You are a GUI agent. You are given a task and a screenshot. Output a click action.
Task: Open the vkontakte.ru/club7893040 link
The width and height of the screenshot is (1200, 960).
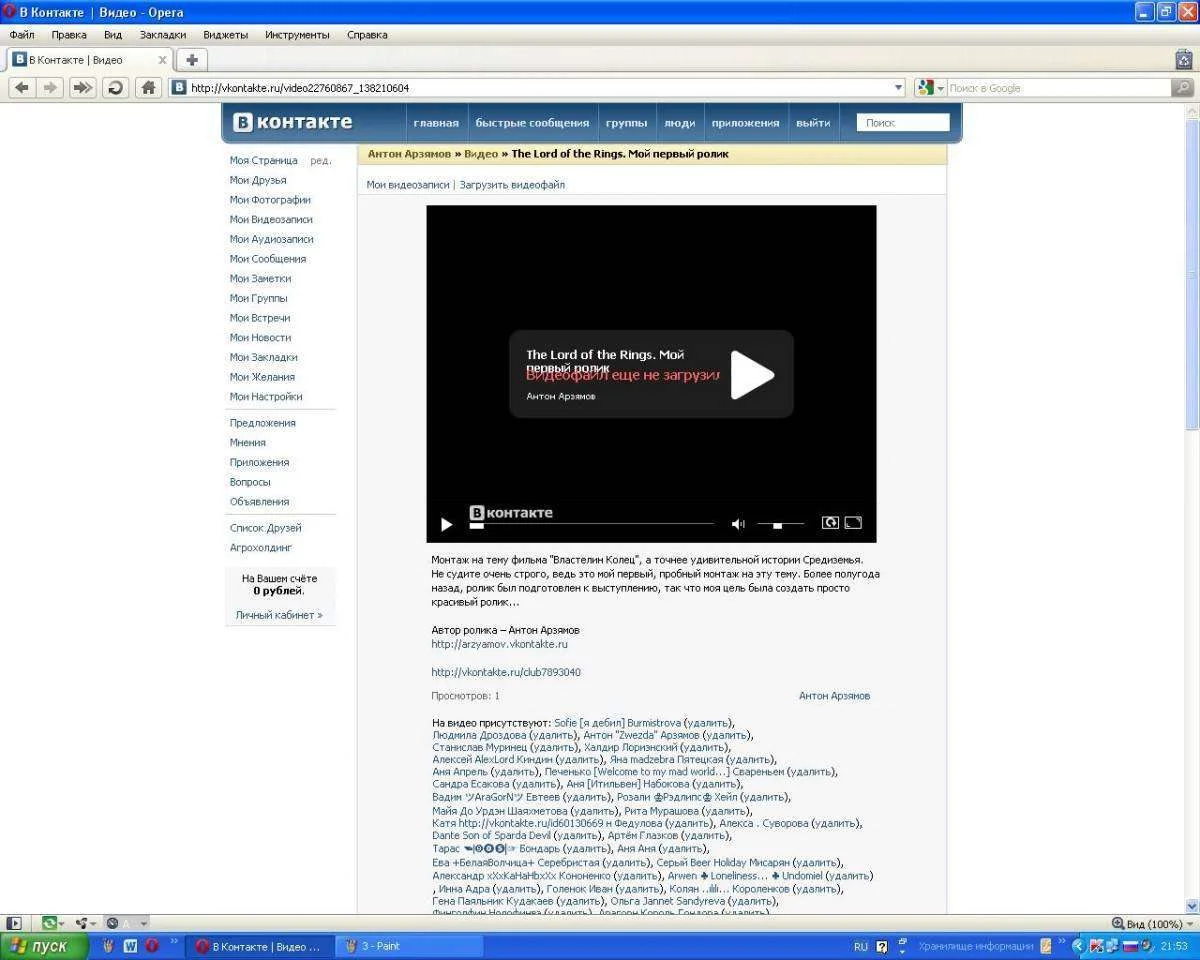click(506, 672)
